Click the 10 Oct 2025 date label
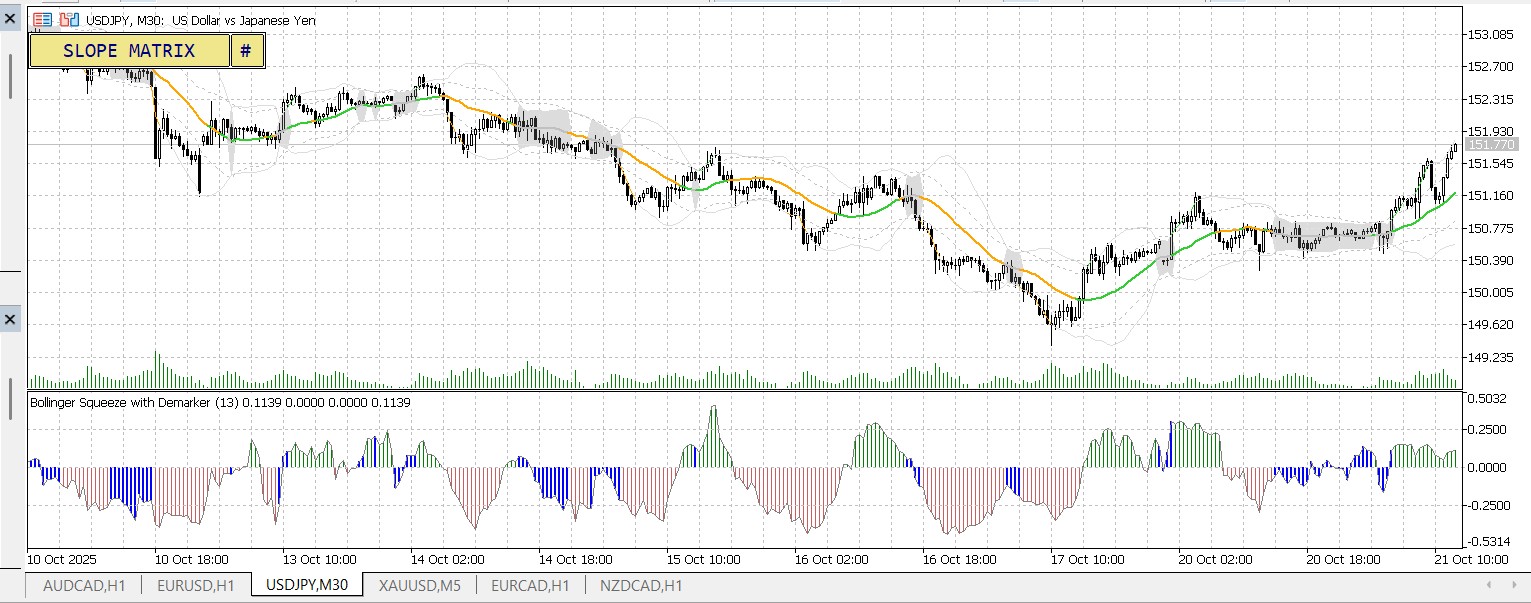Image resolution: width=1531 pixels, height=603 pixels. pyautogui.click(x=62, y=560)
